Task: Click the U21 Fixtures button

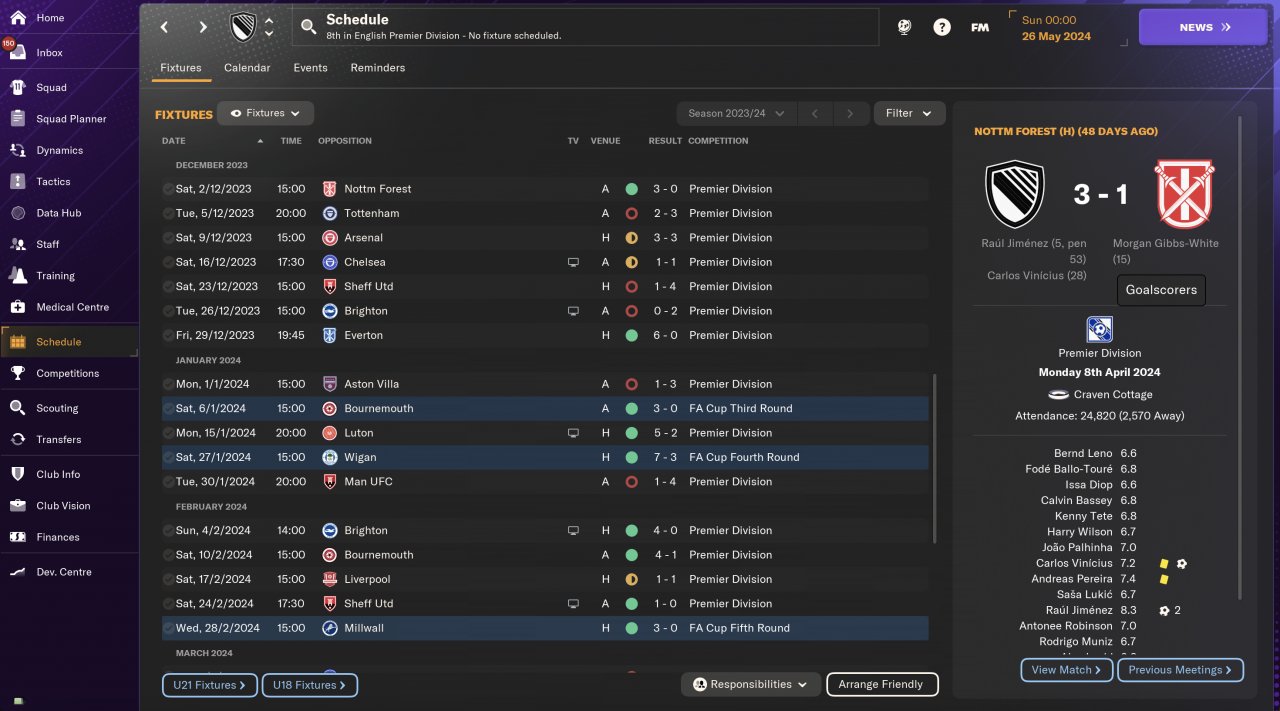Action: coord(210,685)
